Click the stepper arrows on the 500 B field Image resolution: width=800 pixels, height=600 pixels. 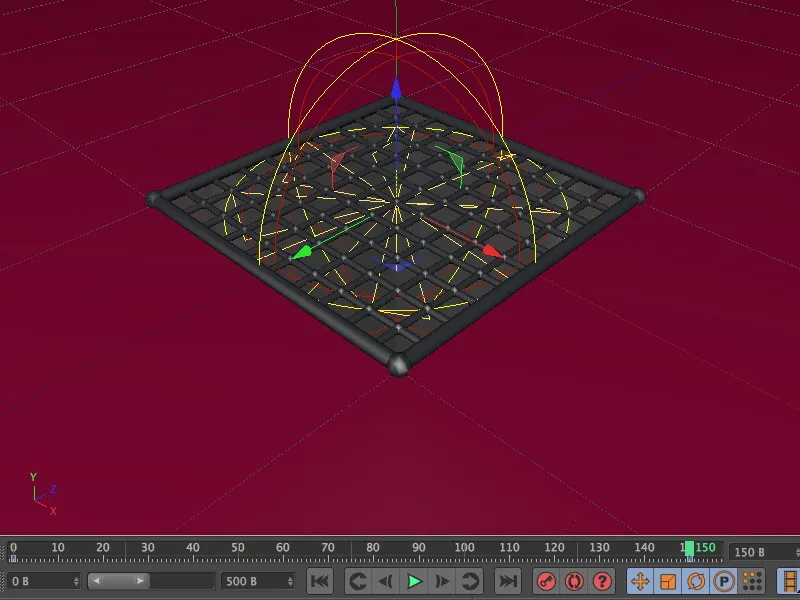point(290,581)
